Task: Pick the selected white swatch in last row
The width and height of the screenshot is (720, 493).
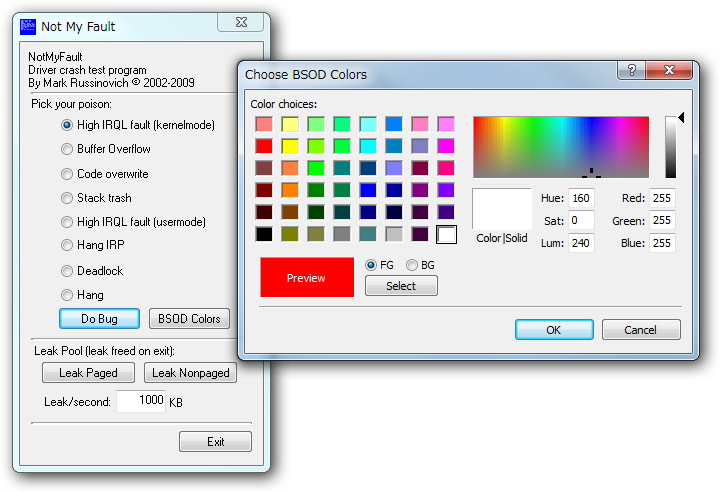Action: pyautogui.click(x=446, y=234)
